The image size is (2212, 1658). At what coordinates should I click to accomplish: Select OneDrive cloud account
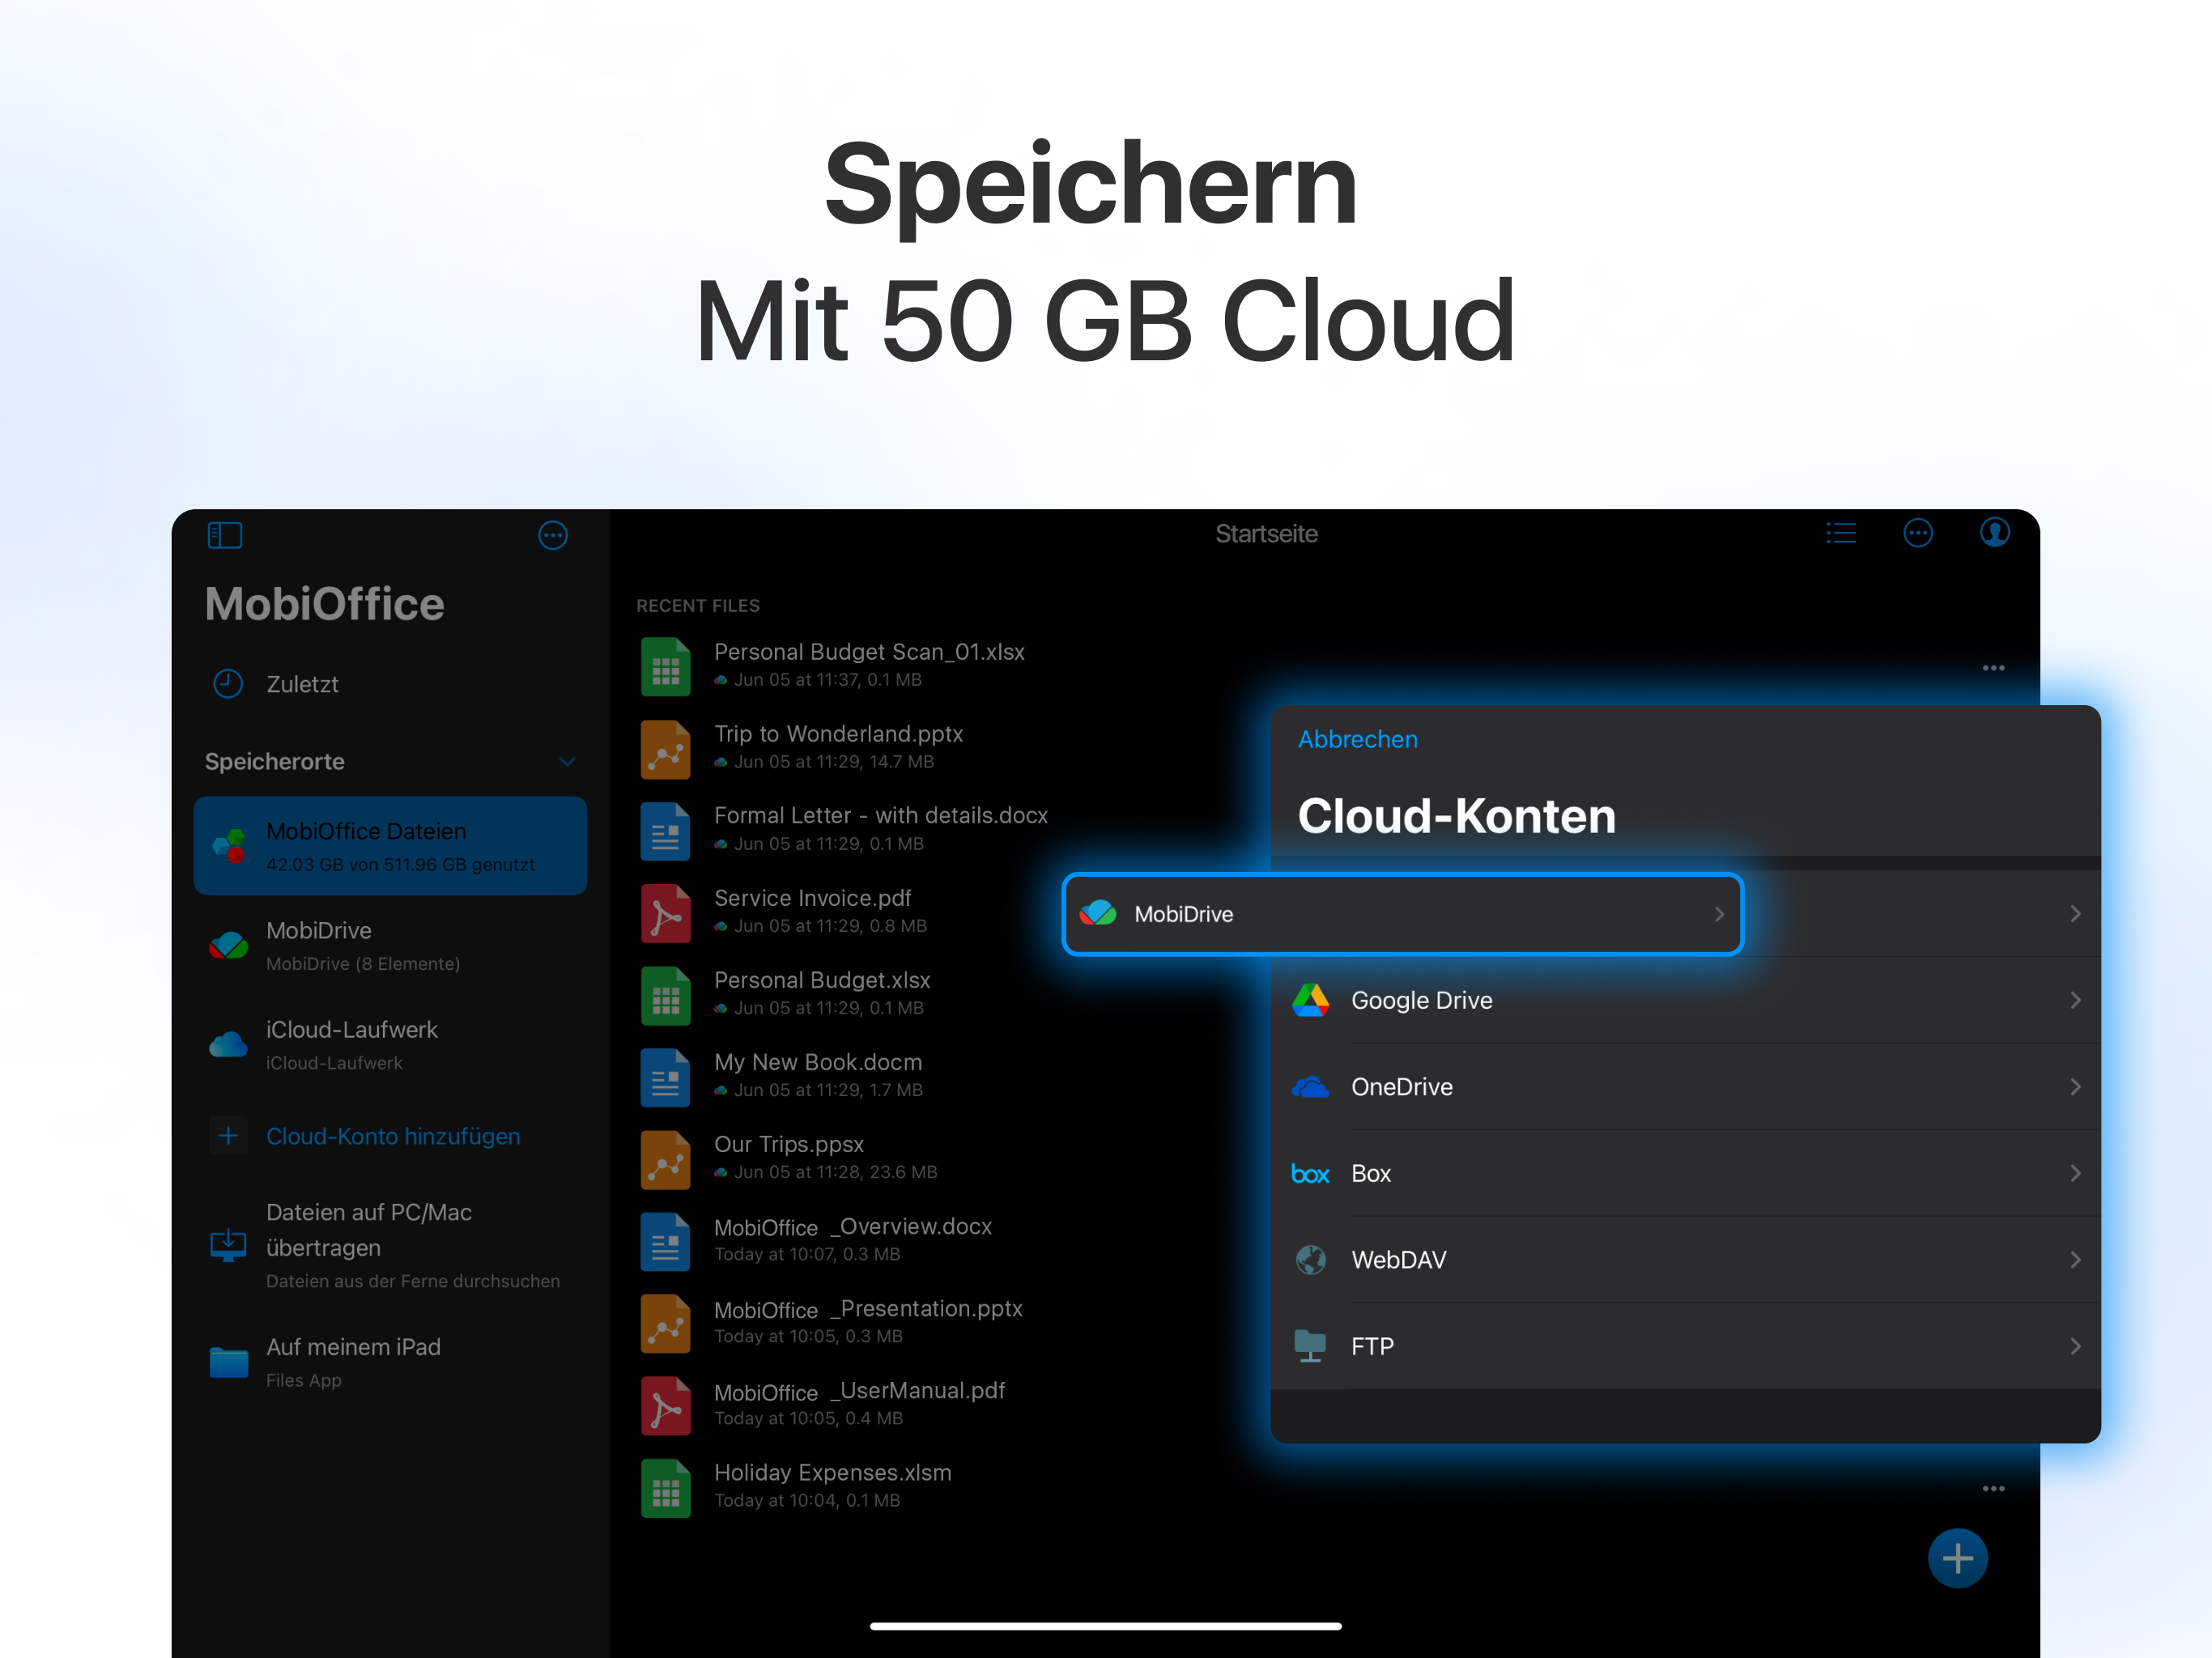pyautogui.click(x=1685, y=1087)
